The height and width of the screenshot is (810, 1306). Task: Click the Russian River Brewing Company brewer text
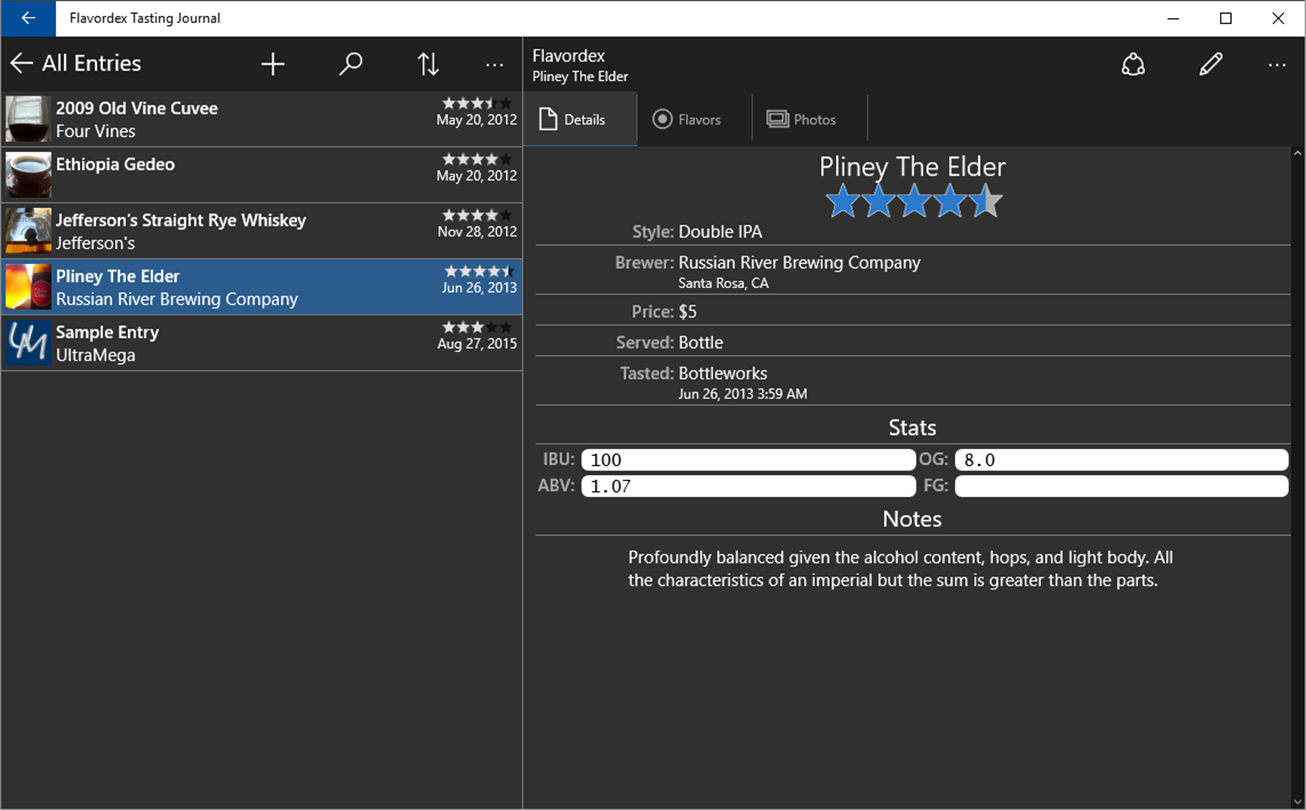point(799,262)
